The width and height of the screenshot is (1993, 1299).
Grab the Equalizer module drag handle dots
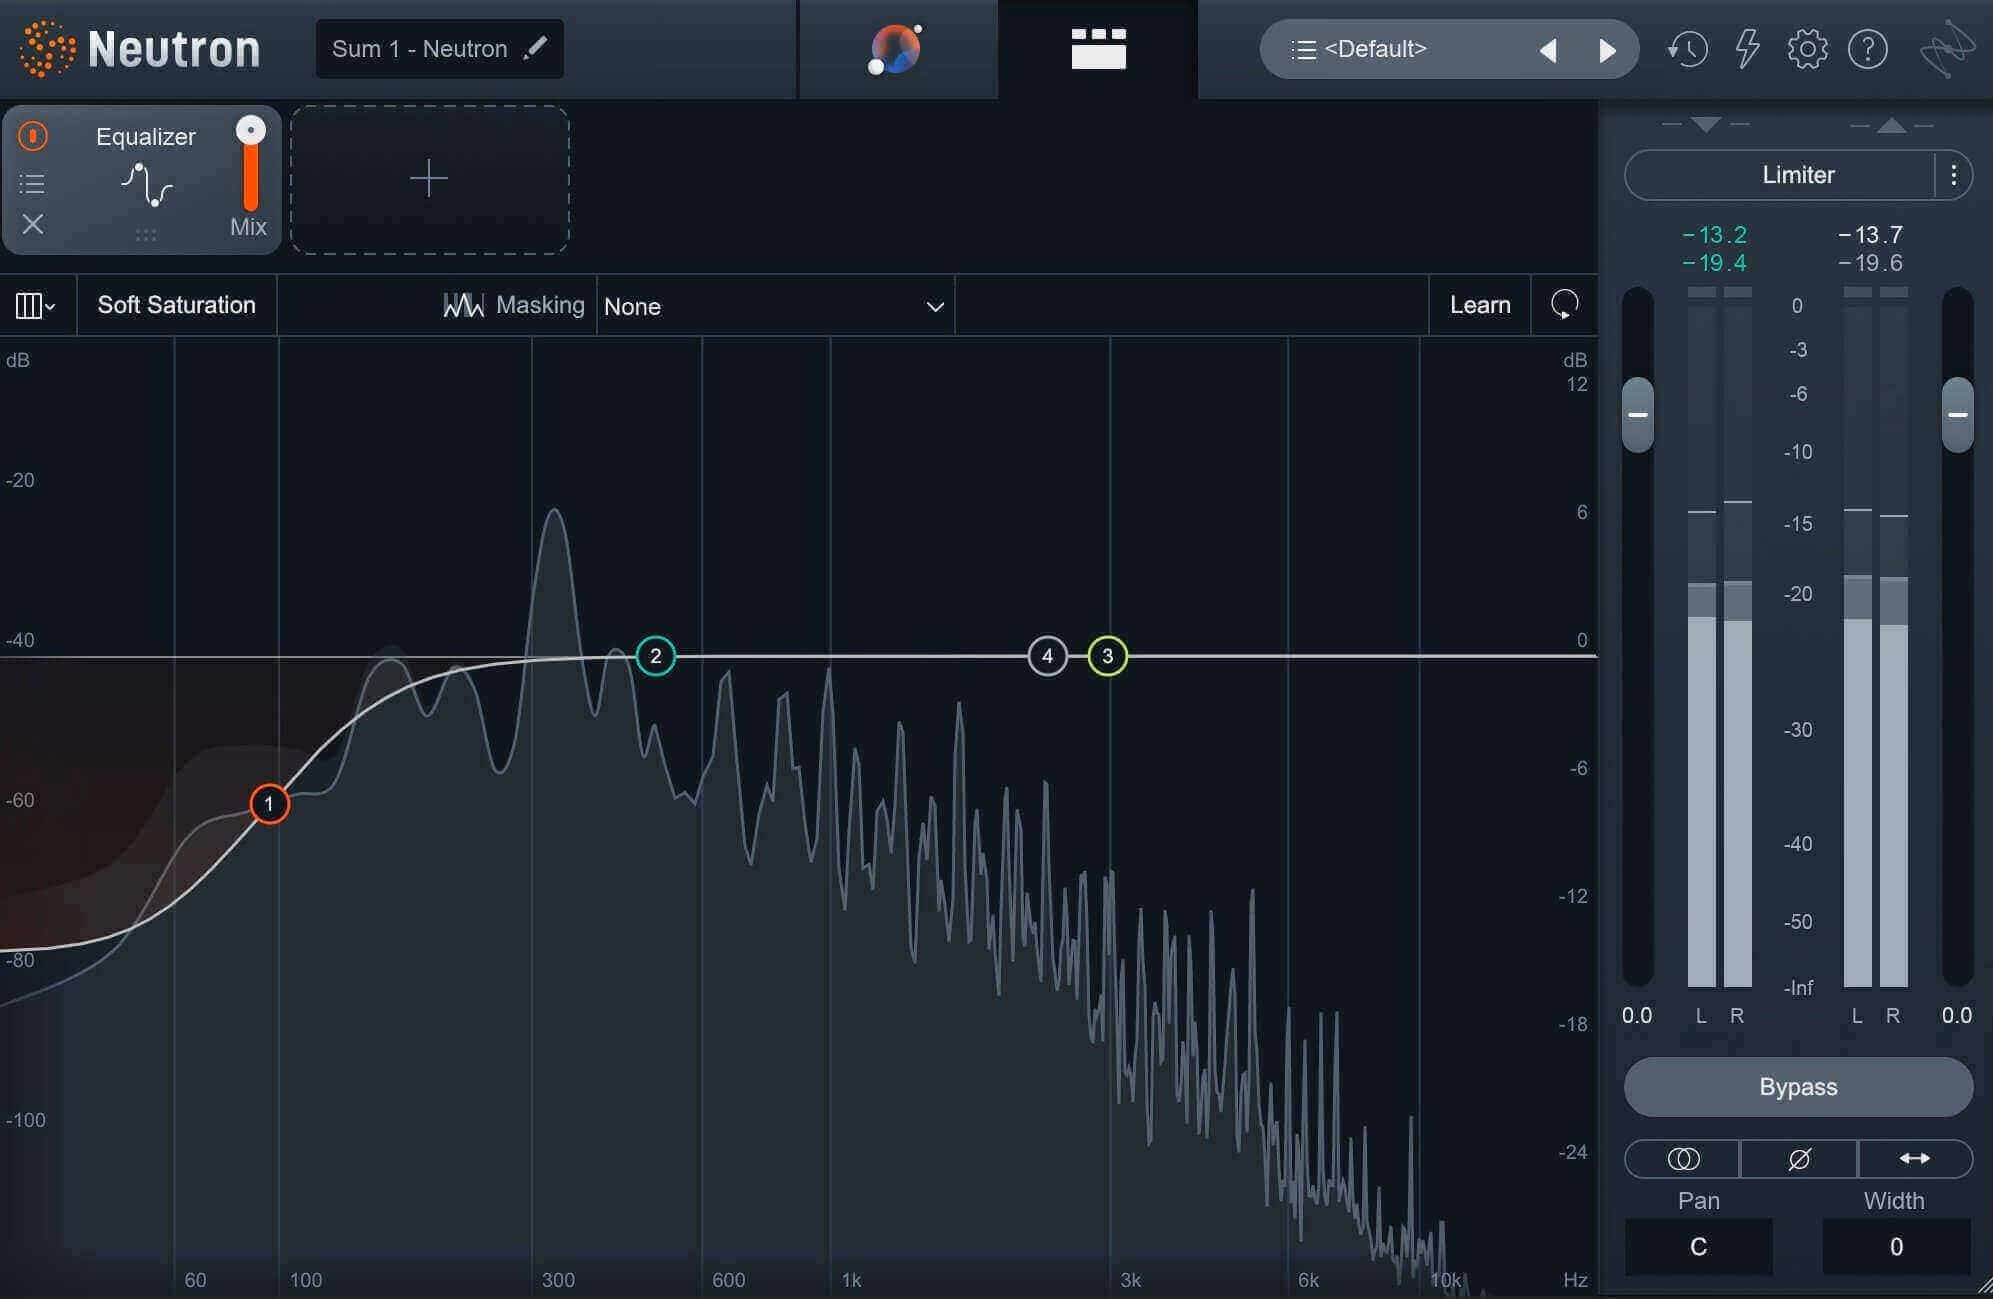[146, 235]
